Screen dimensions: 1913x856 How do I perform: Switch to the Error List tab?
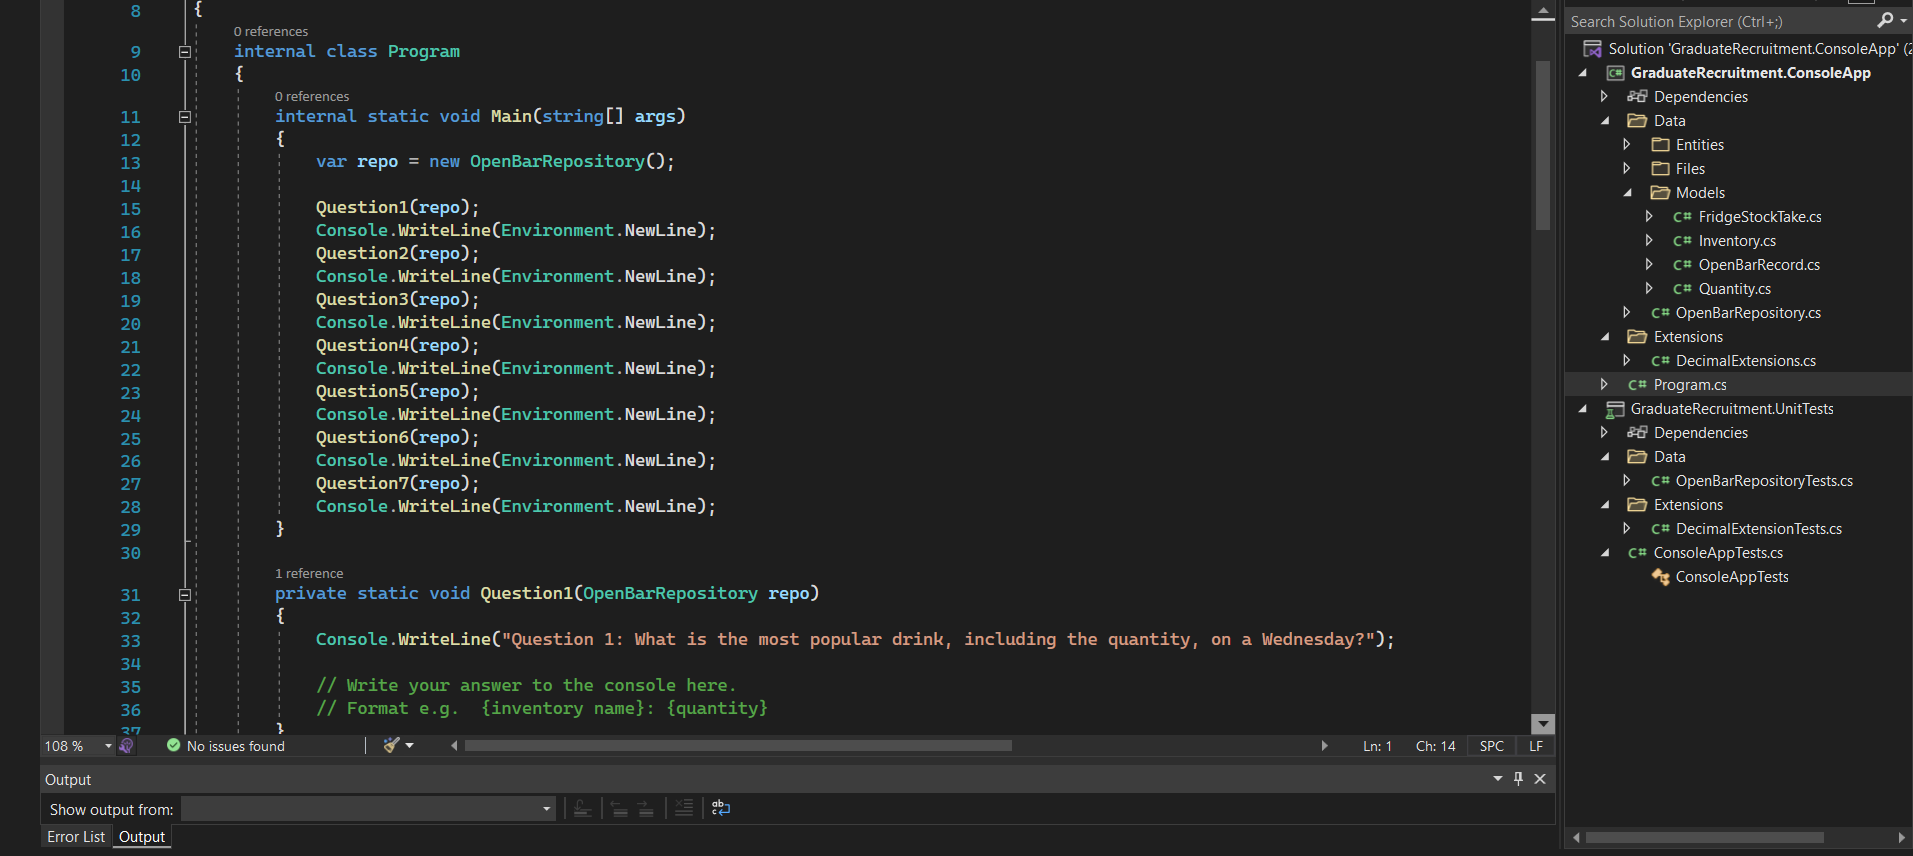coord(76,837)
